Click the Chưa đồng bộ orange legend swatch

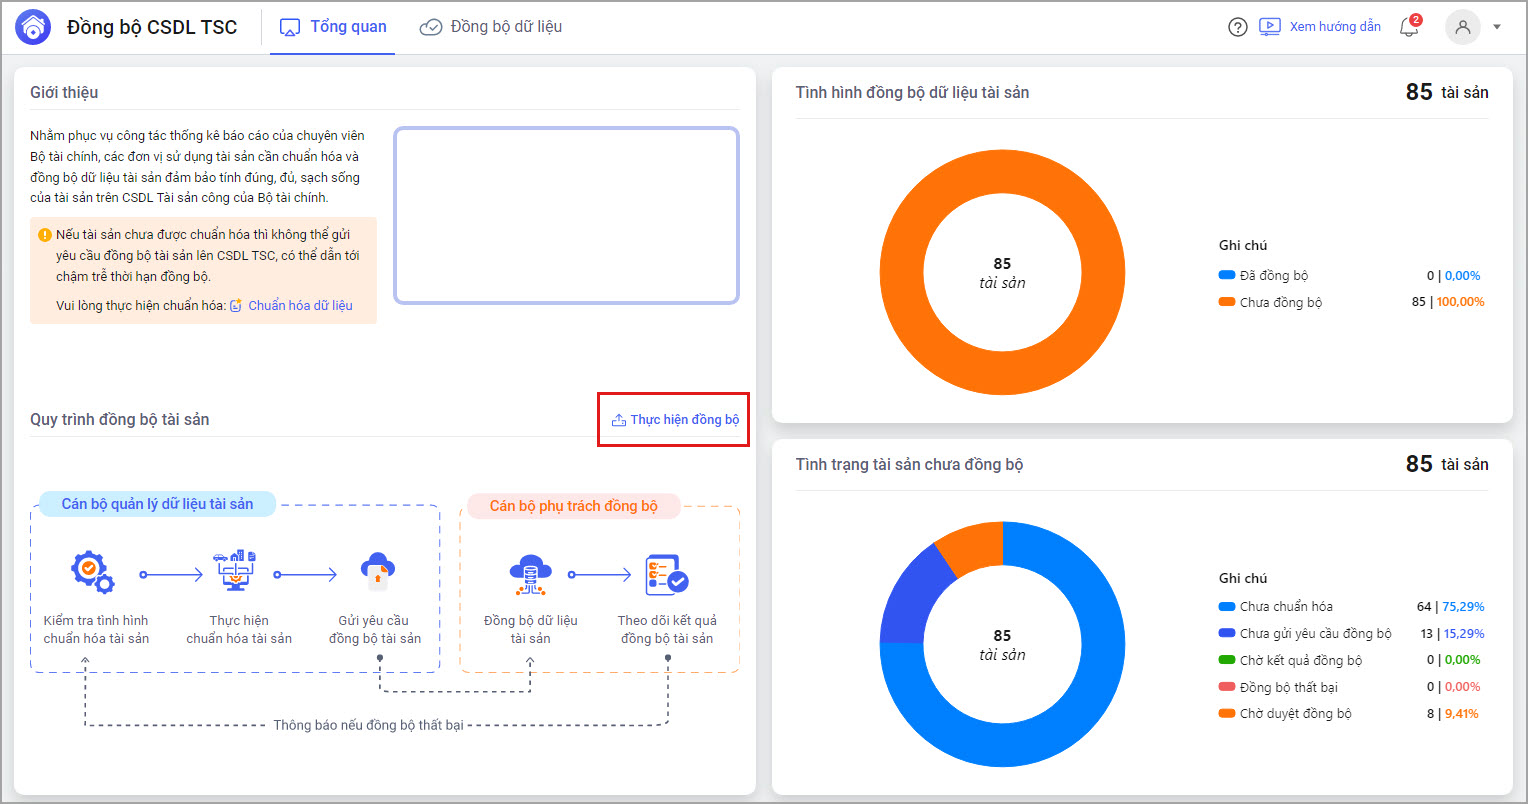pos(1227,302)
